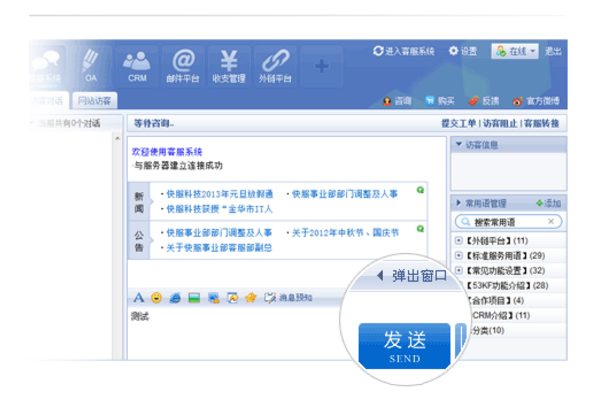The image size is (611, 394).
Task: Click the star rating icon
Action: tap(251, 298)
